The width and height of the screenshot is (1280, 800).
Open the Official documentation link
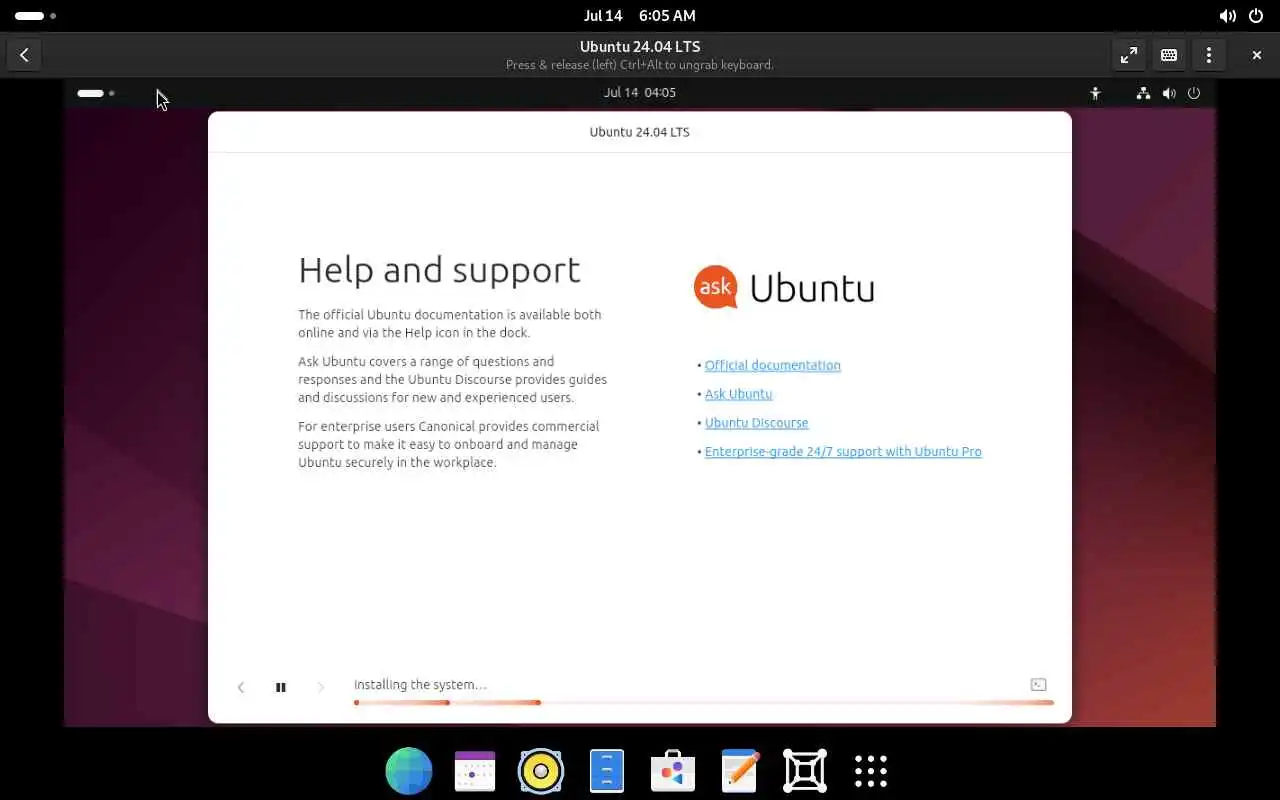pyautogui.click(x=772, y=365)
